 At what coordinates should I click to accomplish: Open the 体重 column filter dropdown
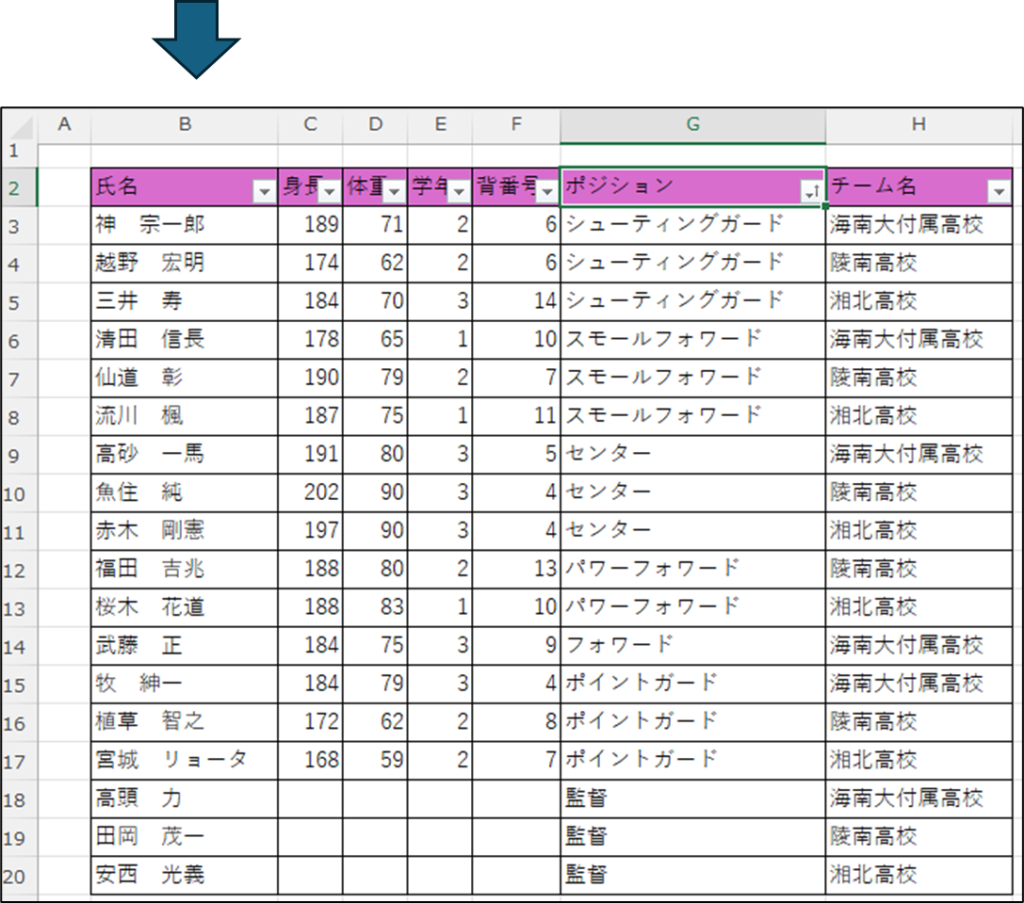(x=394, y=192)
